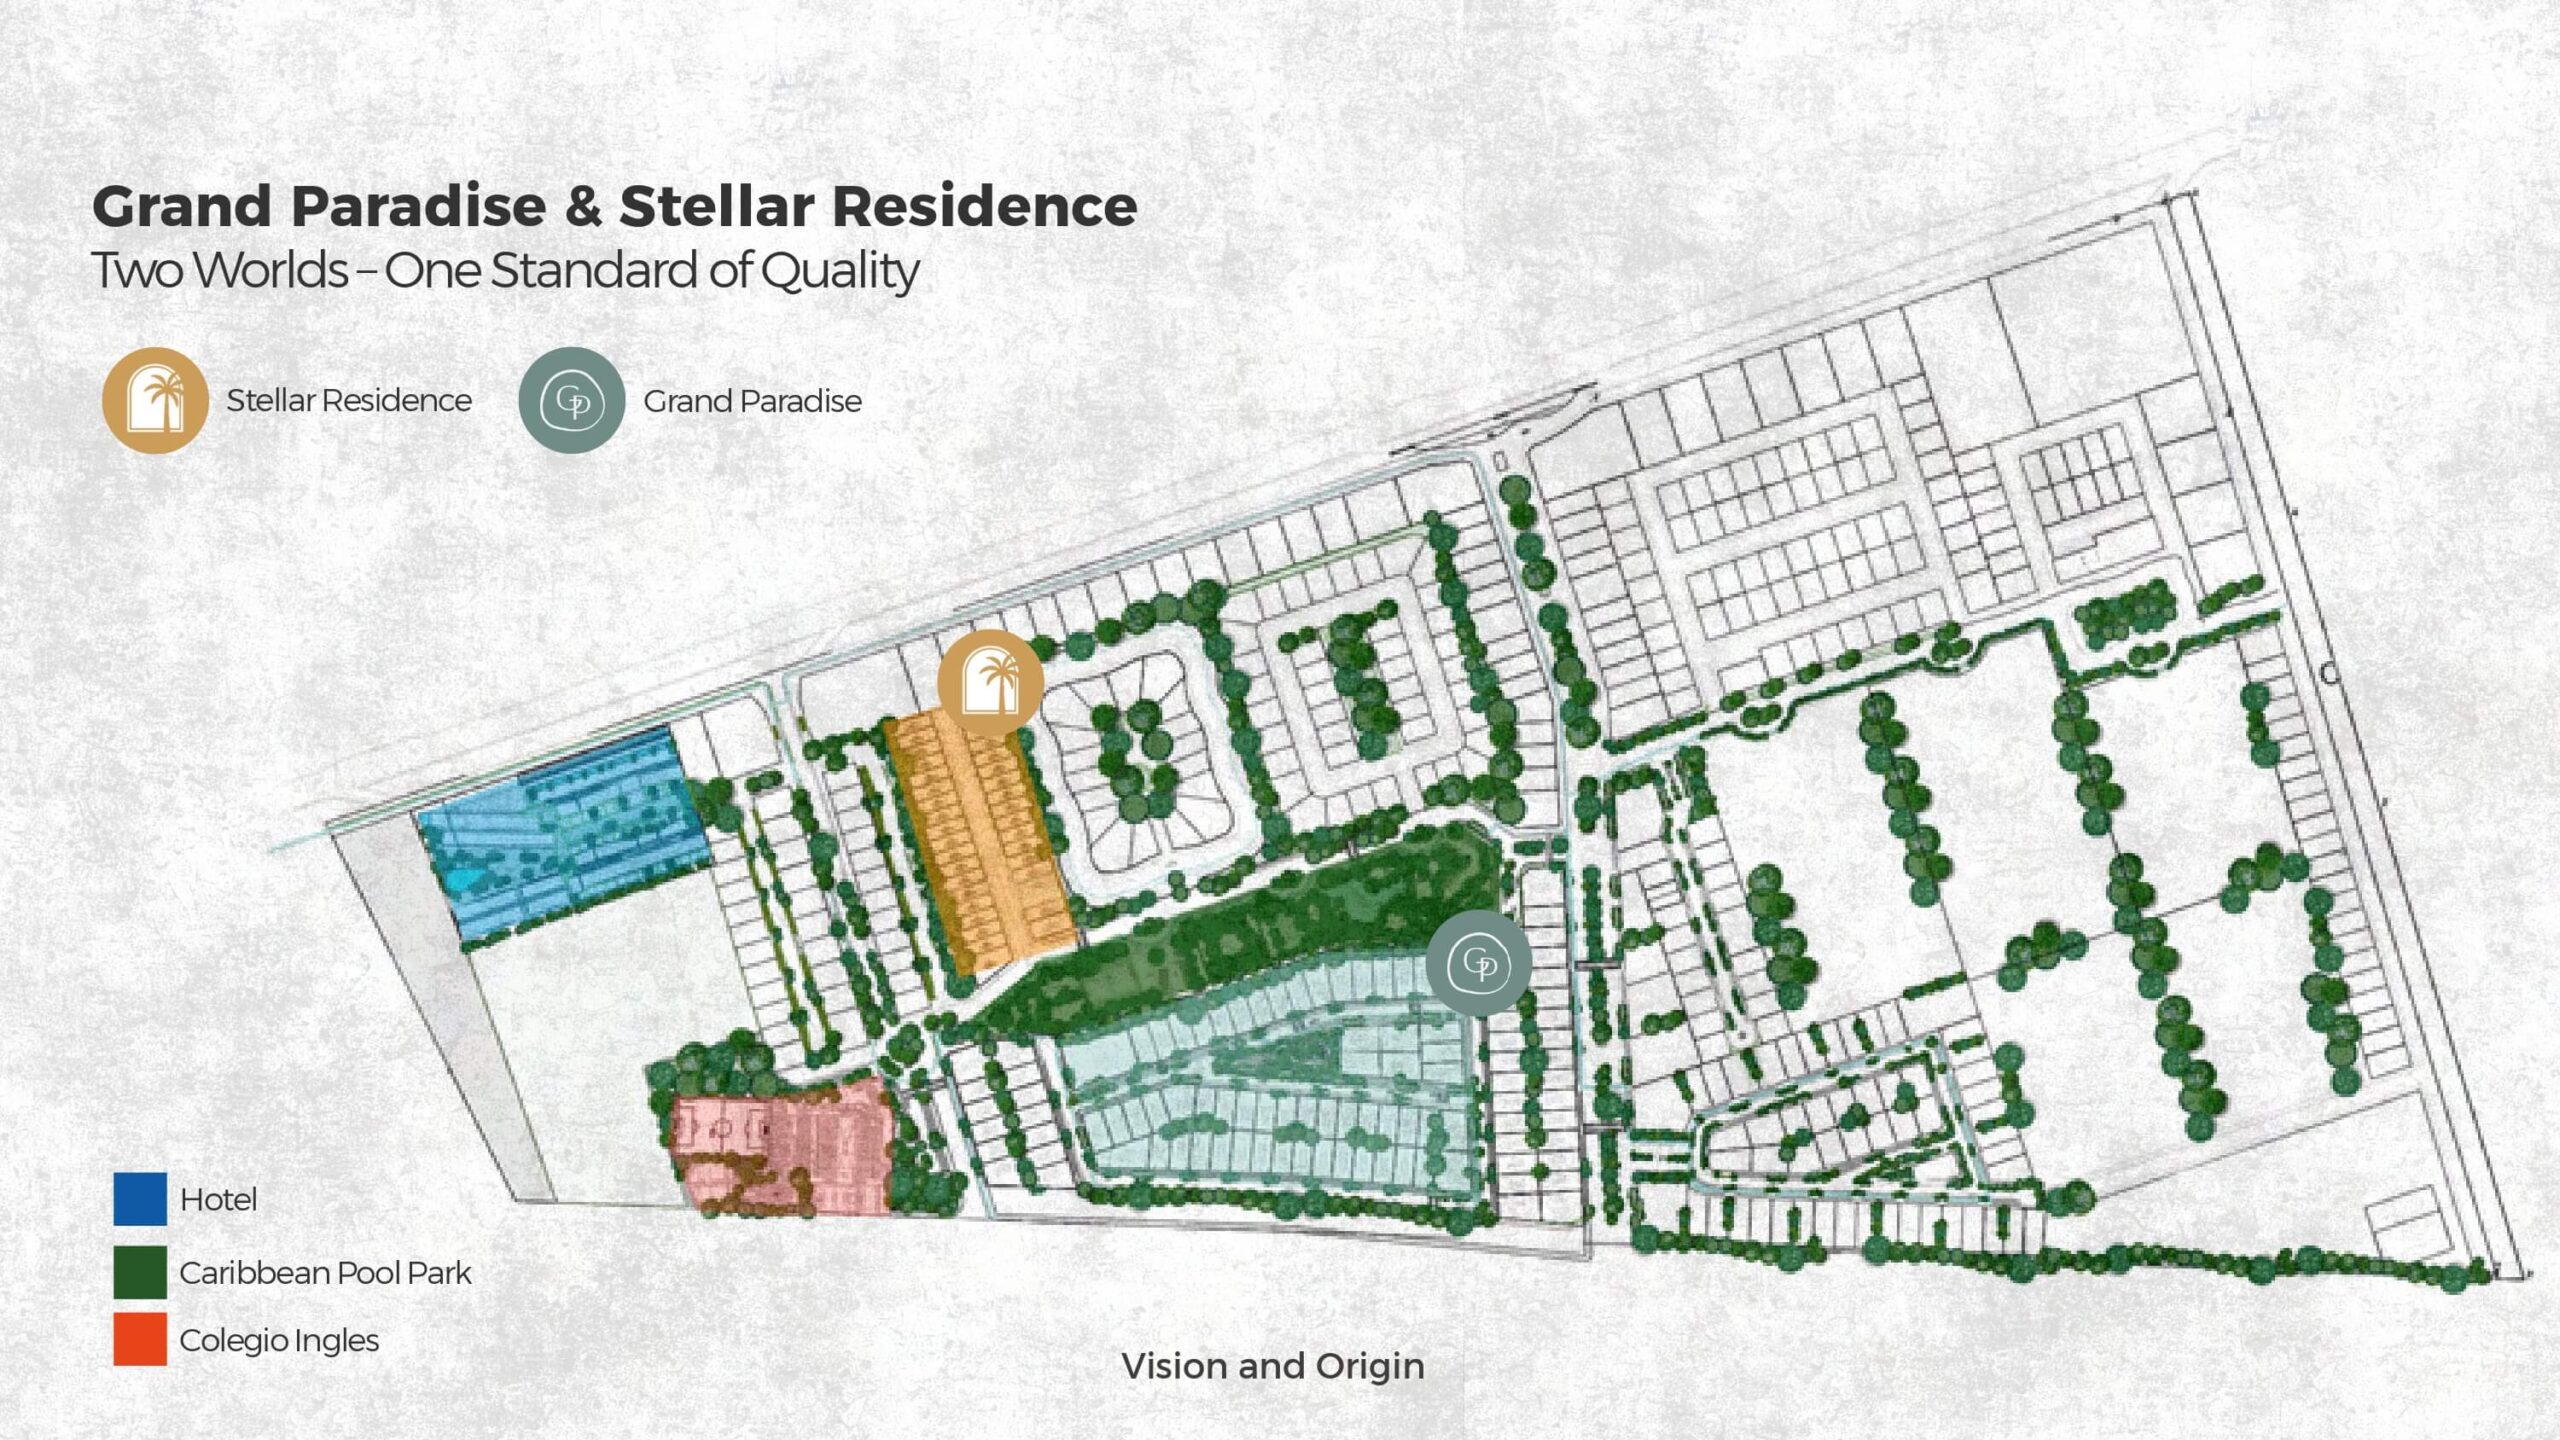This screenshot has width=2560, height=1440.
Task: Click the Two Worlds – One Standard subtitle
Action: coord(505,270)
